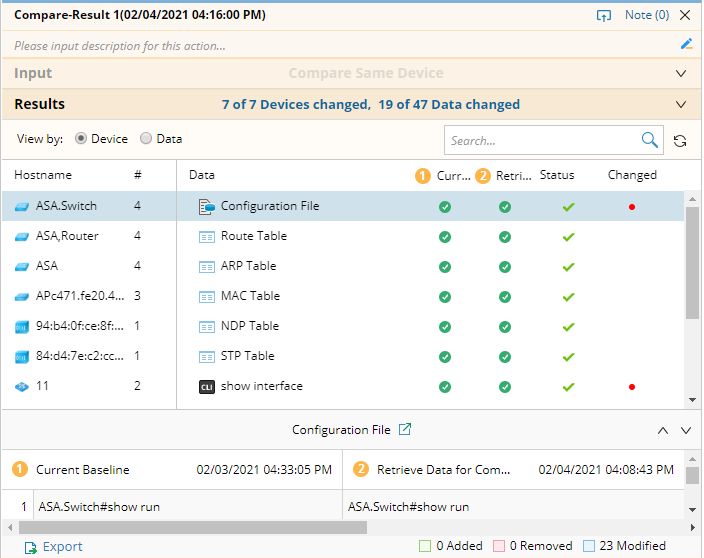Expand the Input section chevron
Screen dimensions: 704x558
pyautogui.click(x=681, y=74)
